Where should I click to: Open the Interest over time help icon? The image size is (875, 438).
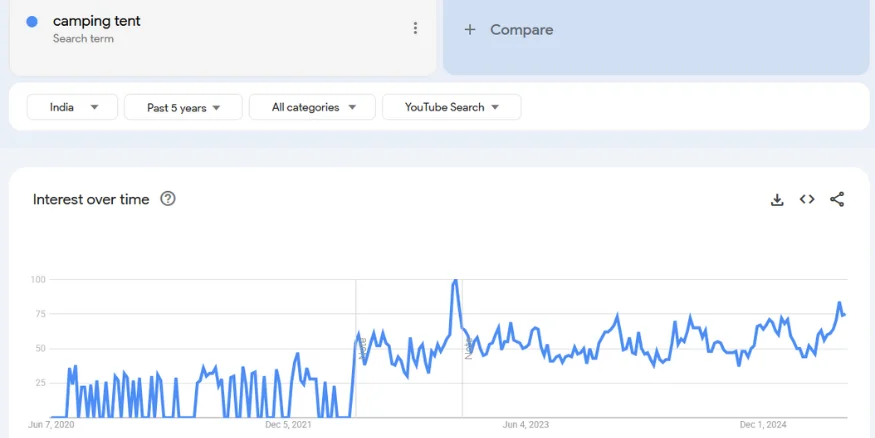coord(168,199)
